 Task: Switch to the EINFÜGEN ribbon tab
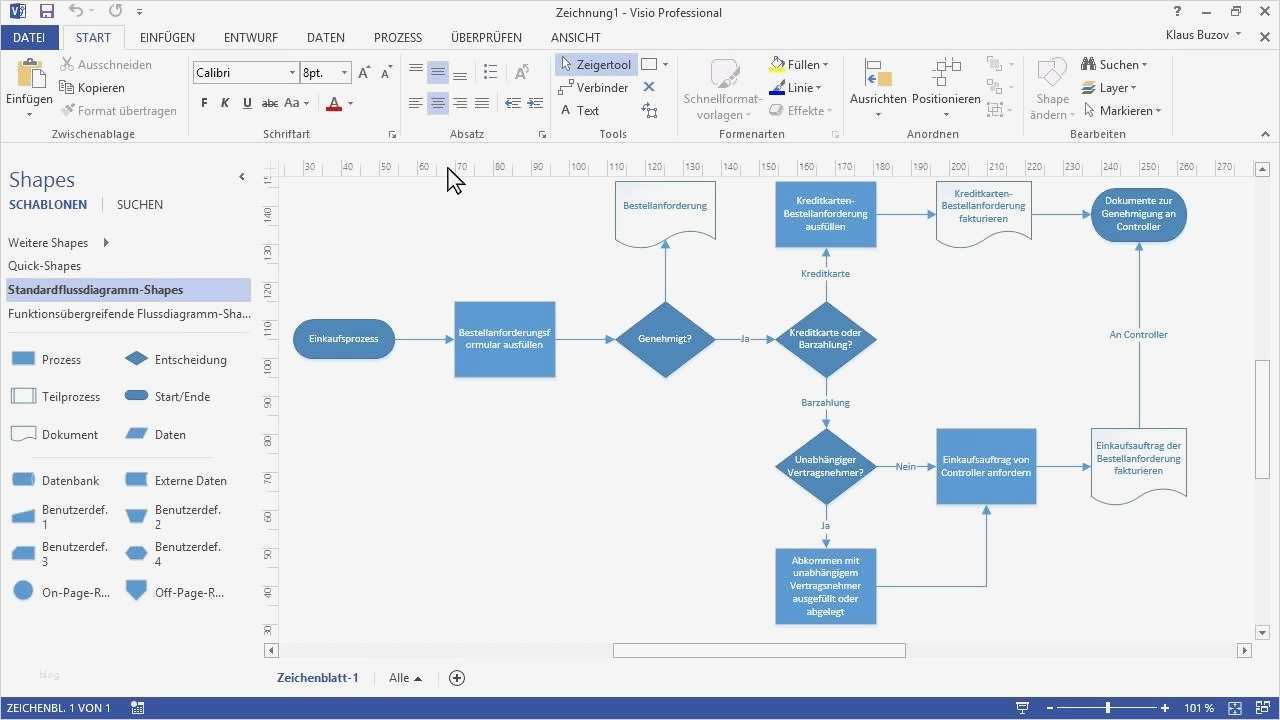[x=166, y=37]
